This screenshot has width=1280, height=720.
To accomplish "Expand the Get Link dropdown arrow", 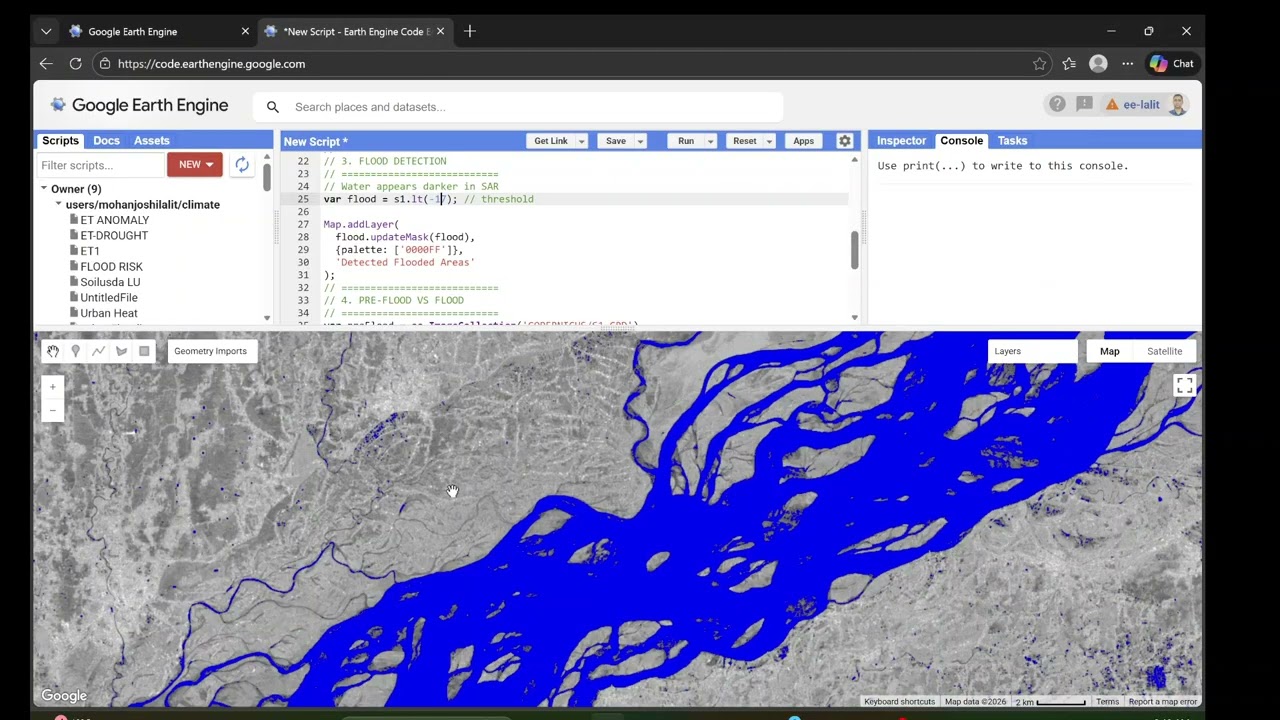I will (581, 141).
